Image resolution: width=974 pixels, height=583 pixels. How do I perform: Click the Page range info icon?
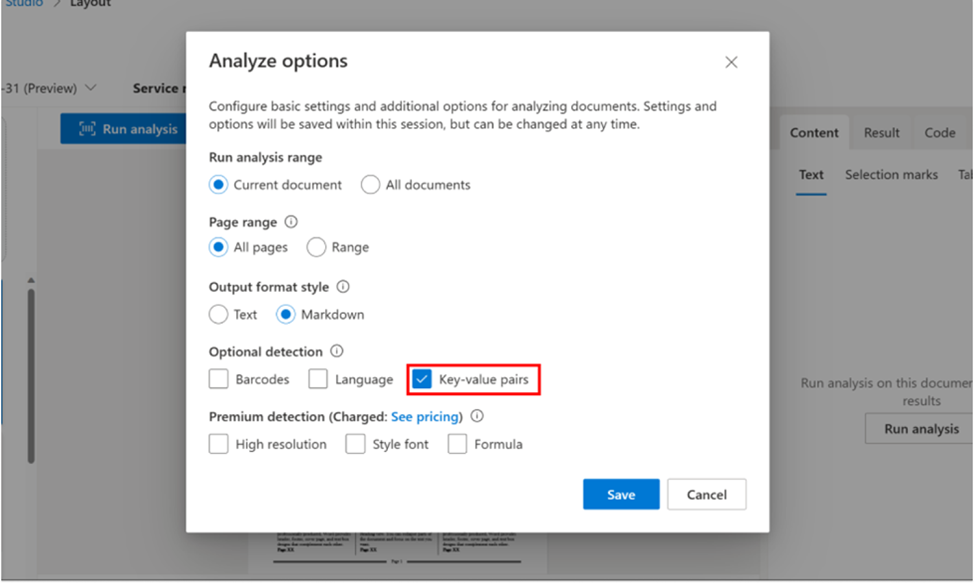point(291,222)
